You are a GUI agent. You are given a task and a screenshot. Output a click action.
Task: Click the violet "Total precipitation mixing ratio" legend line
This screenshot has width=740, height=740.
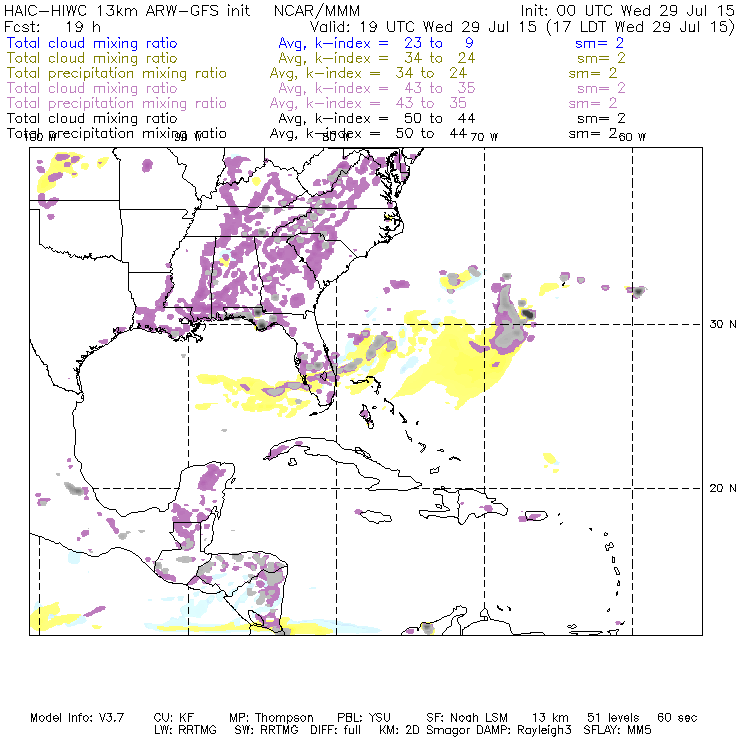[117, 103]
